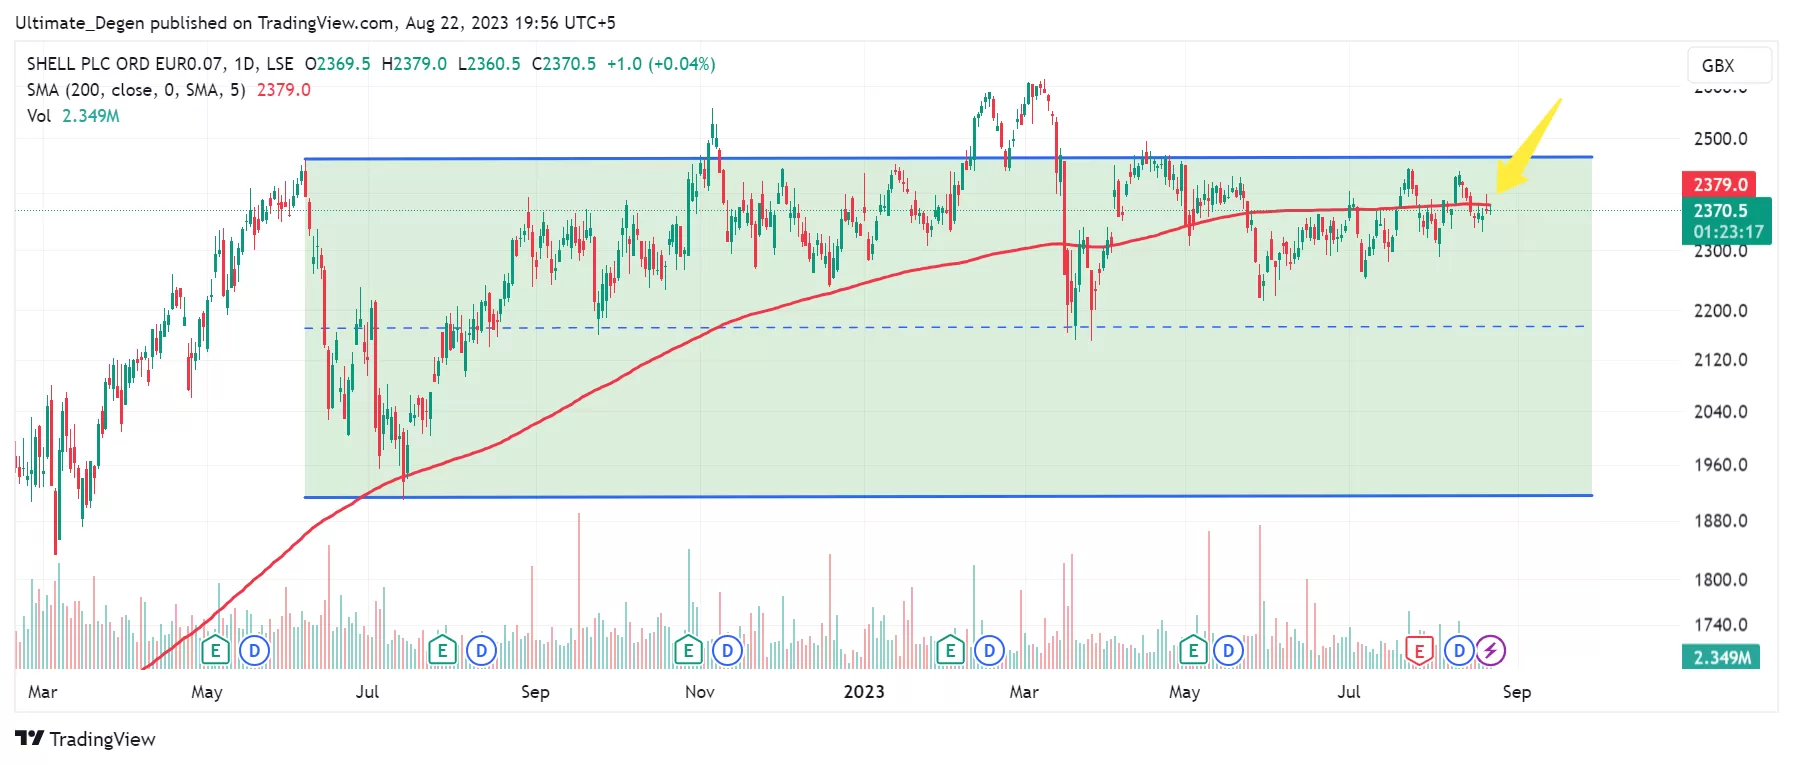
Task: Click the 1960.0 price axis label
Action: [x=1721, y=465]
